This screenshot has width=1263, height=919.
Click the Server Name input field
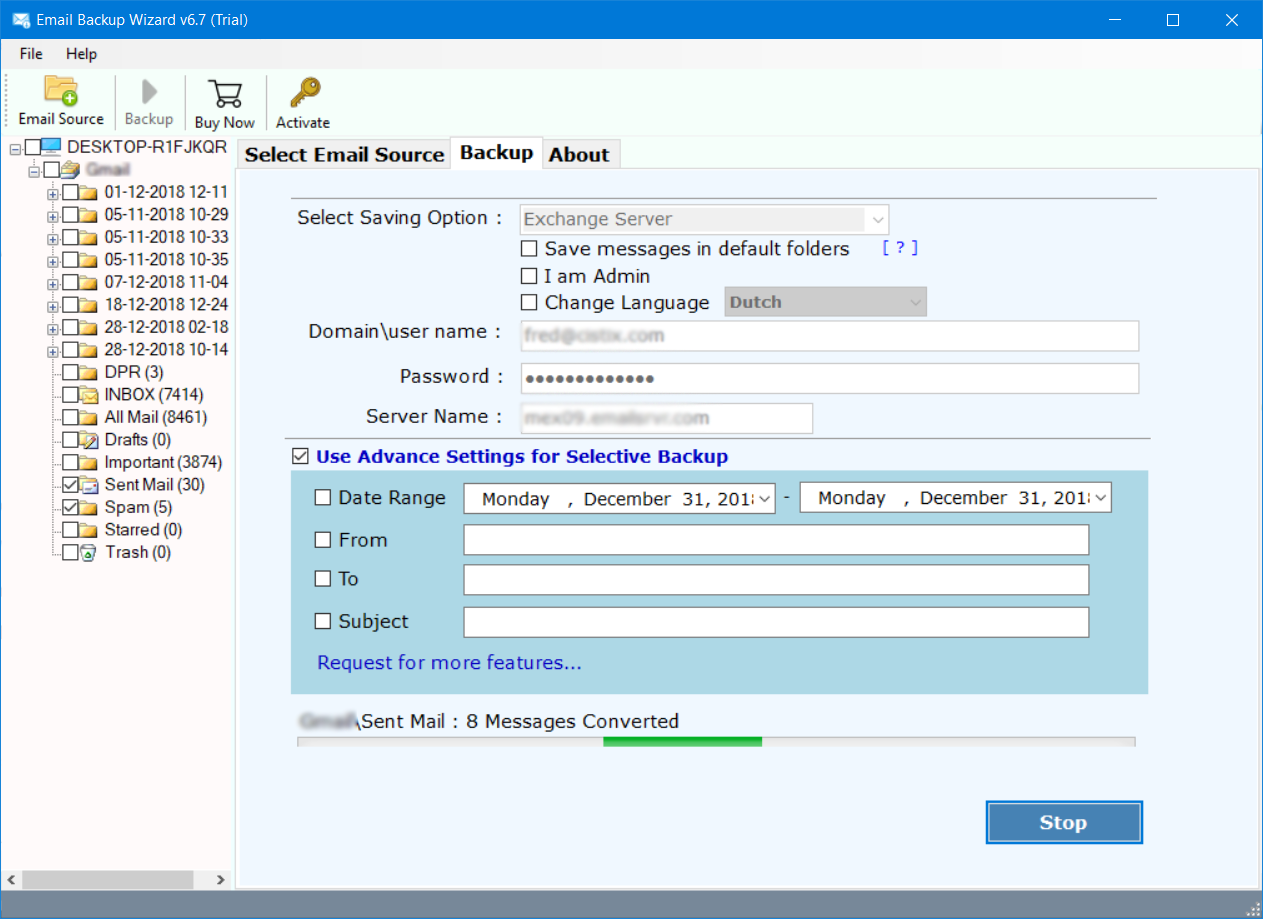tap(667, 418)
